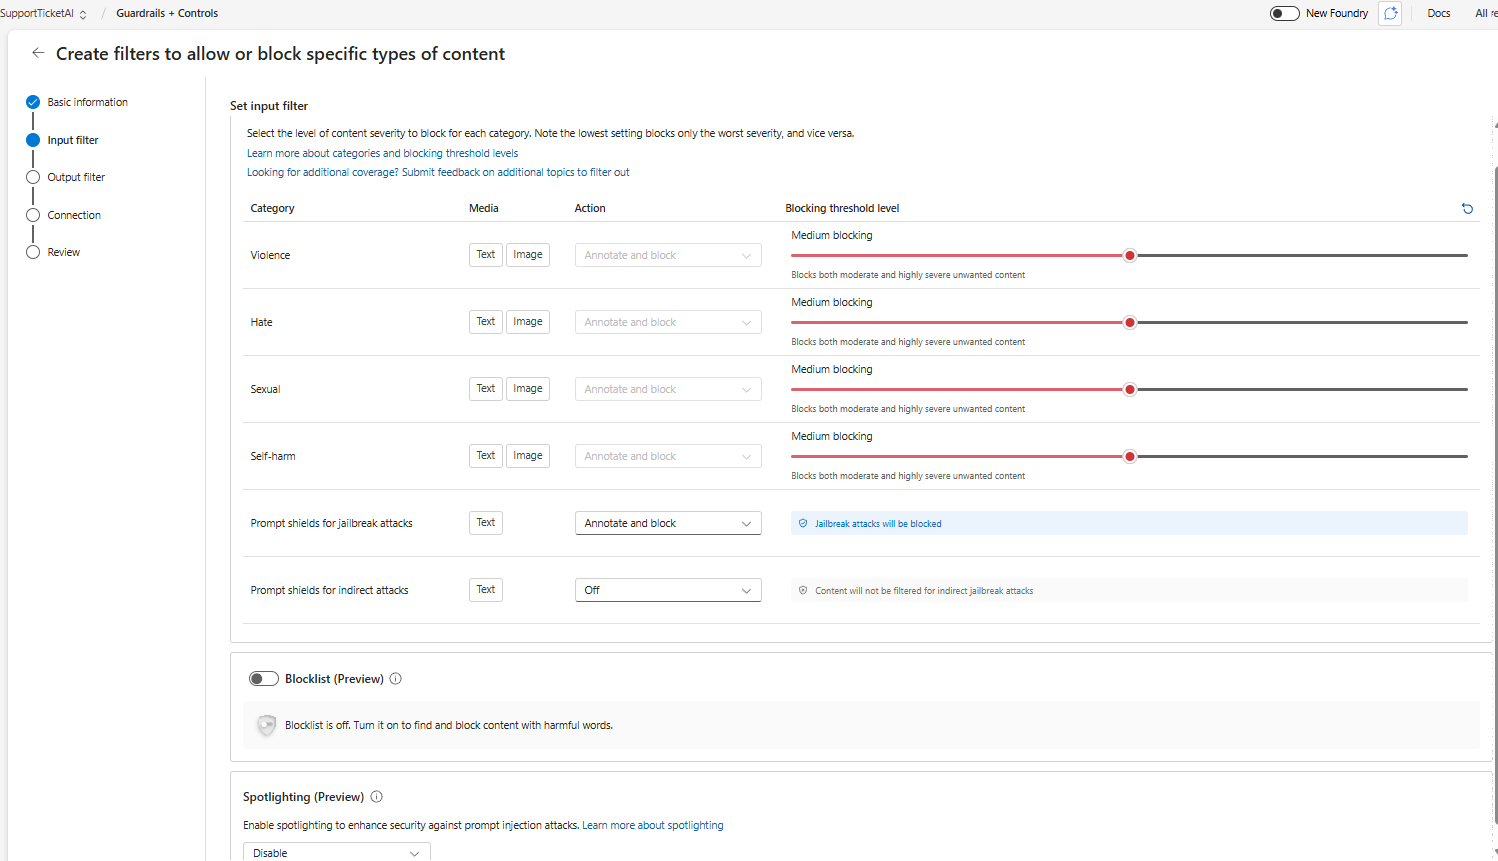1498x861 pixels.
Task: Click Learn more about spotlighting link
Action: pyautogui.click(x=652, y=825)
